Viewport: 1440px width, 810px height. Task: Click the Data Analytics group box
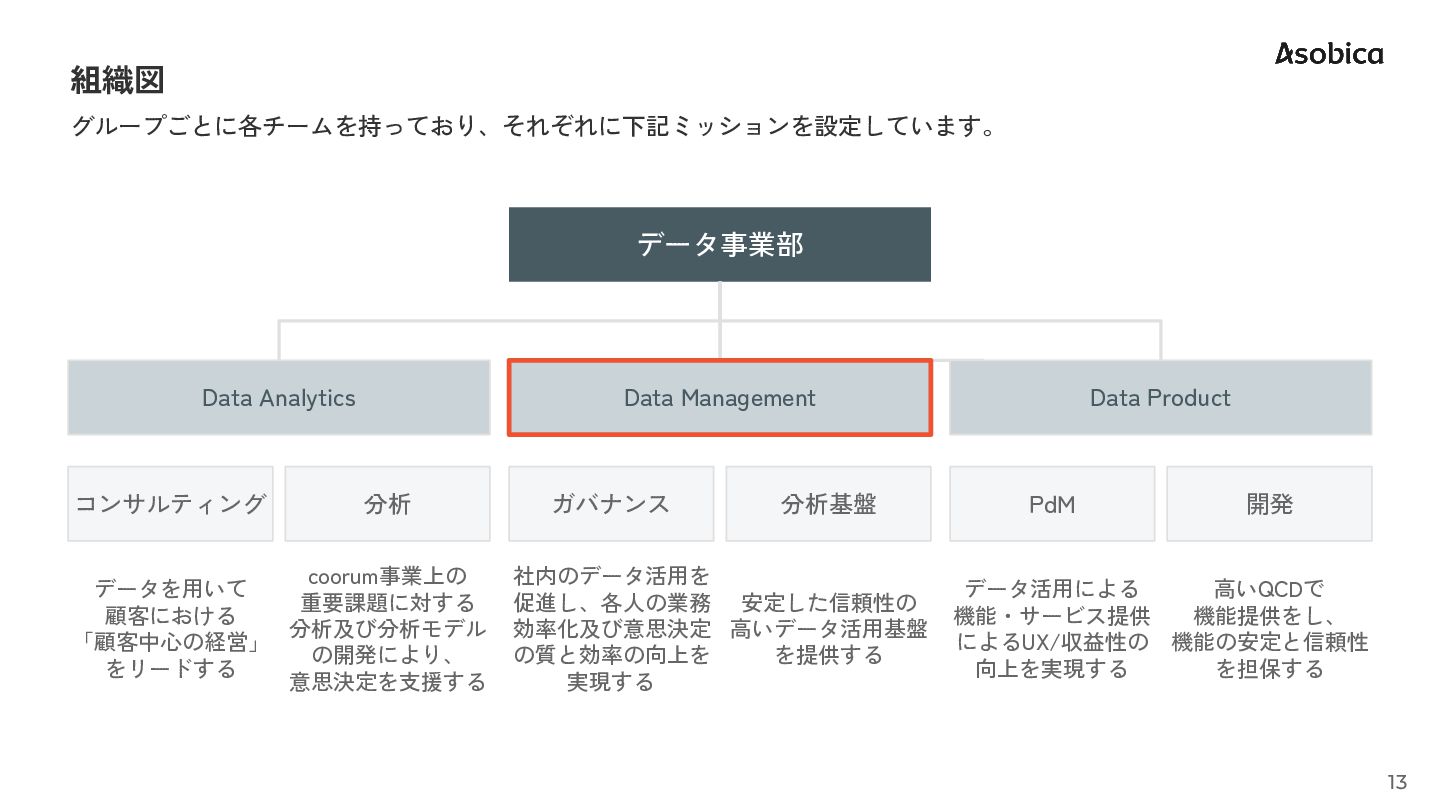tap(278, 398)
